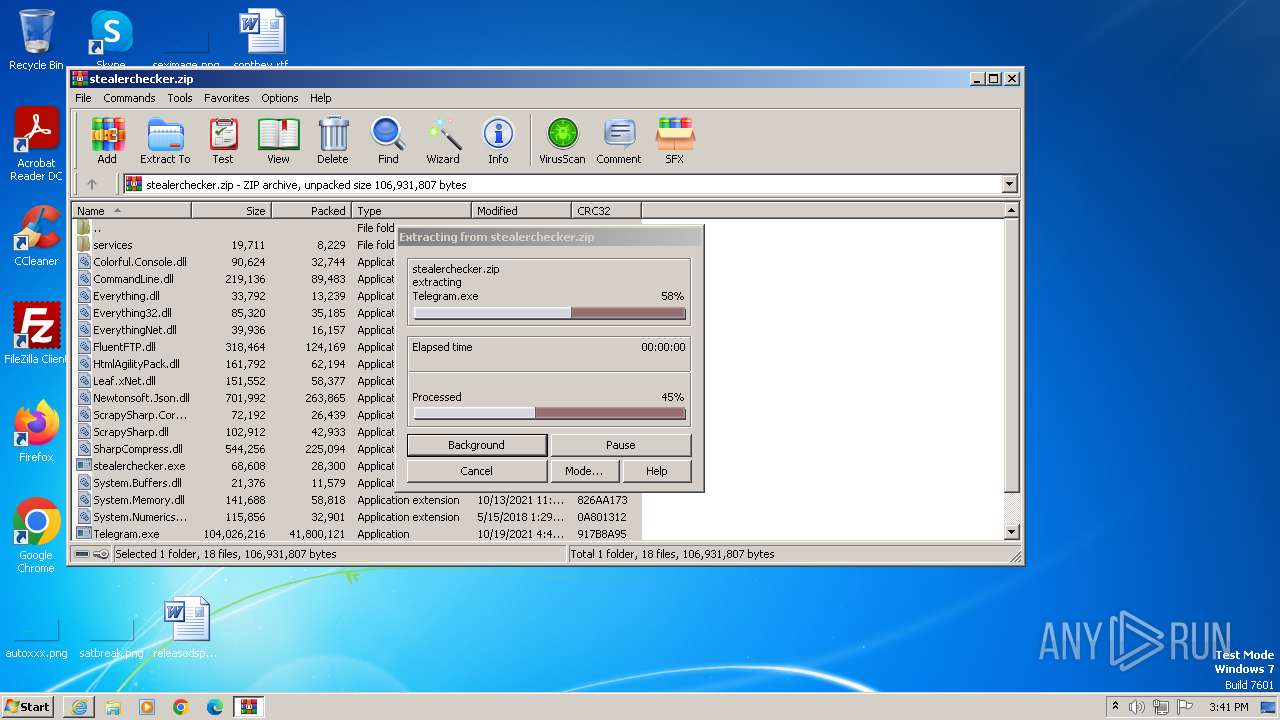Open Windows Explorer taskbar icon

tap(113, 707)
